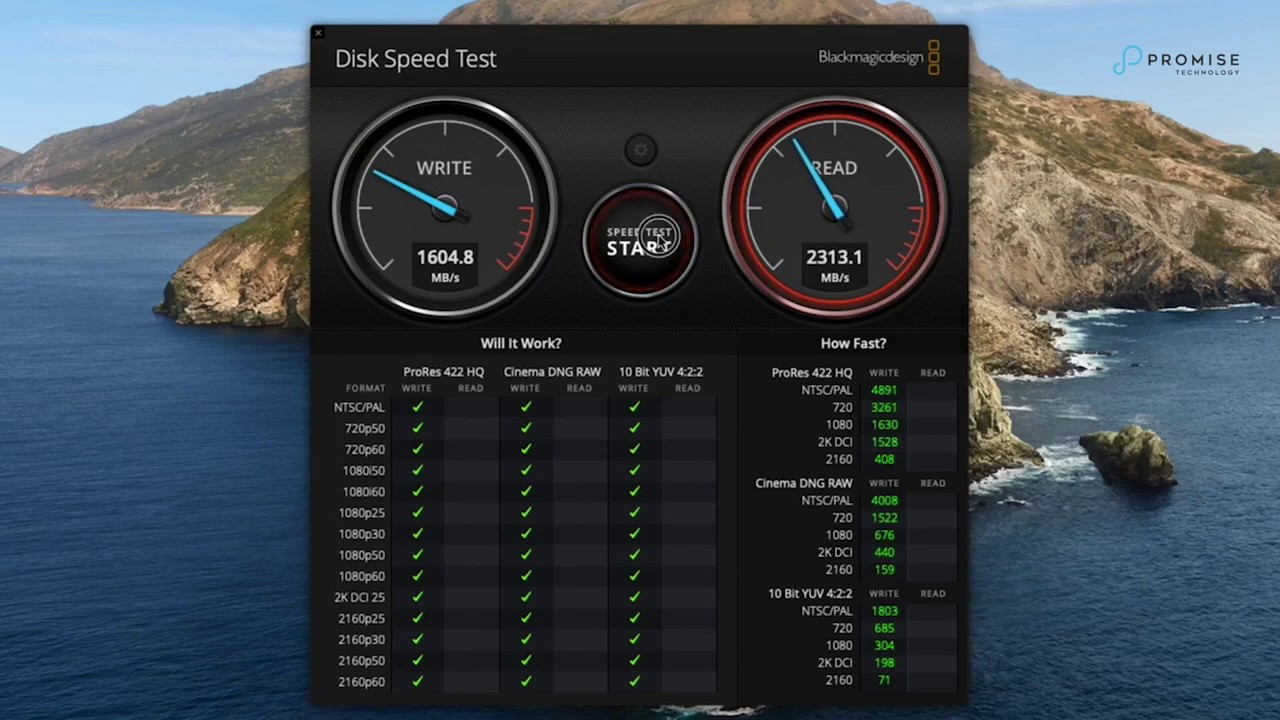Click Cinema DNG RAW column header in Will It Work
Screen dimensions: 1280x720
tap(552, 372)
